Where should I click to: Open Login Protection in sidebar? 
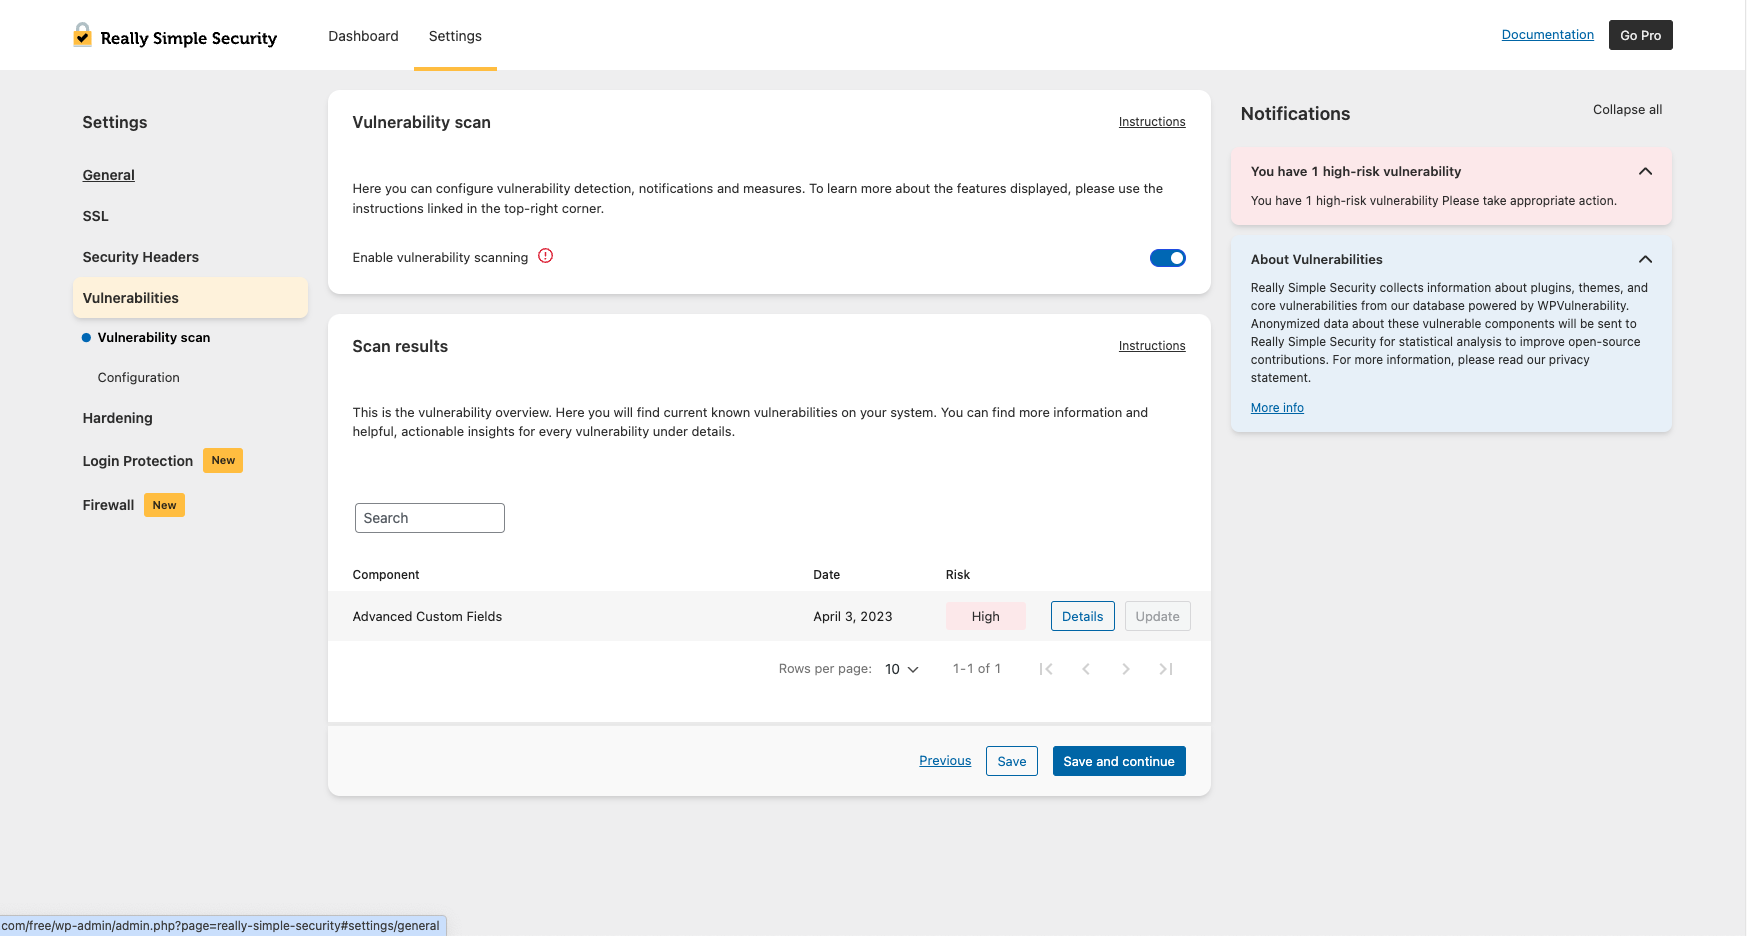pyautogui.click(x=137, y=461)
